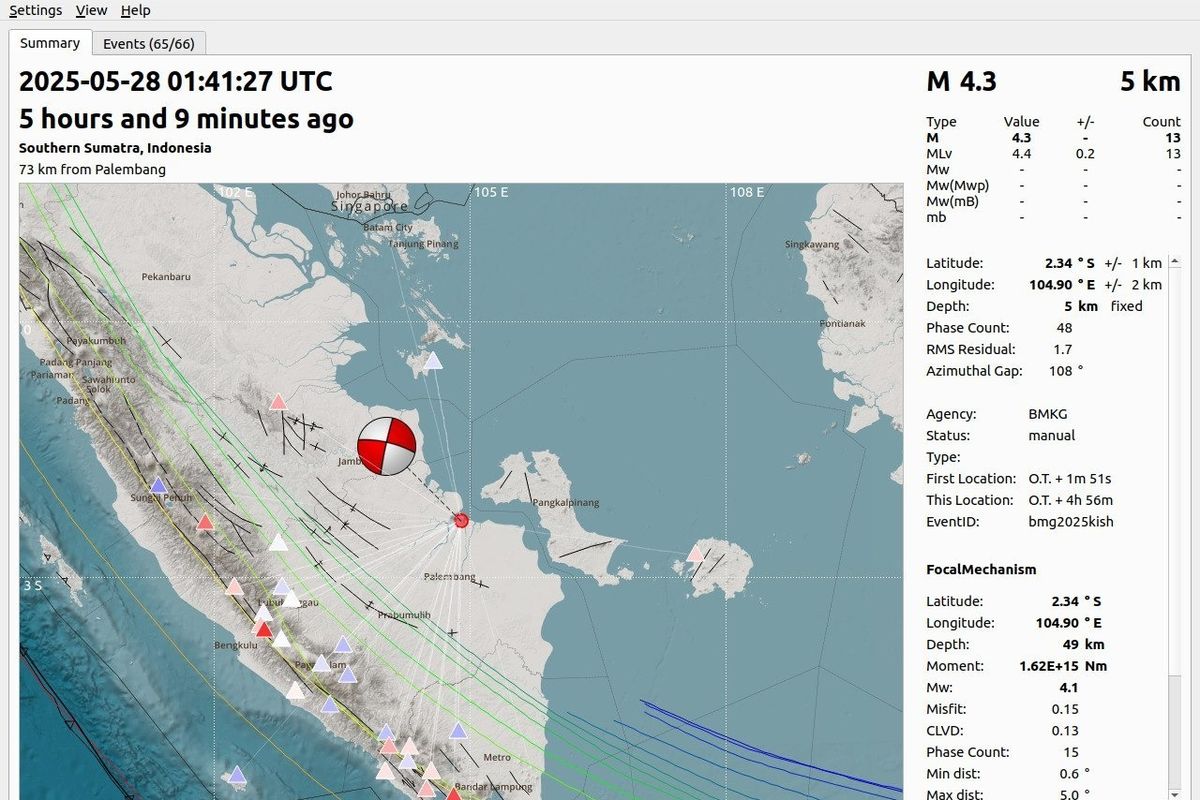
Task: Click the Singapore label on the map
Action: coord(370,207)
